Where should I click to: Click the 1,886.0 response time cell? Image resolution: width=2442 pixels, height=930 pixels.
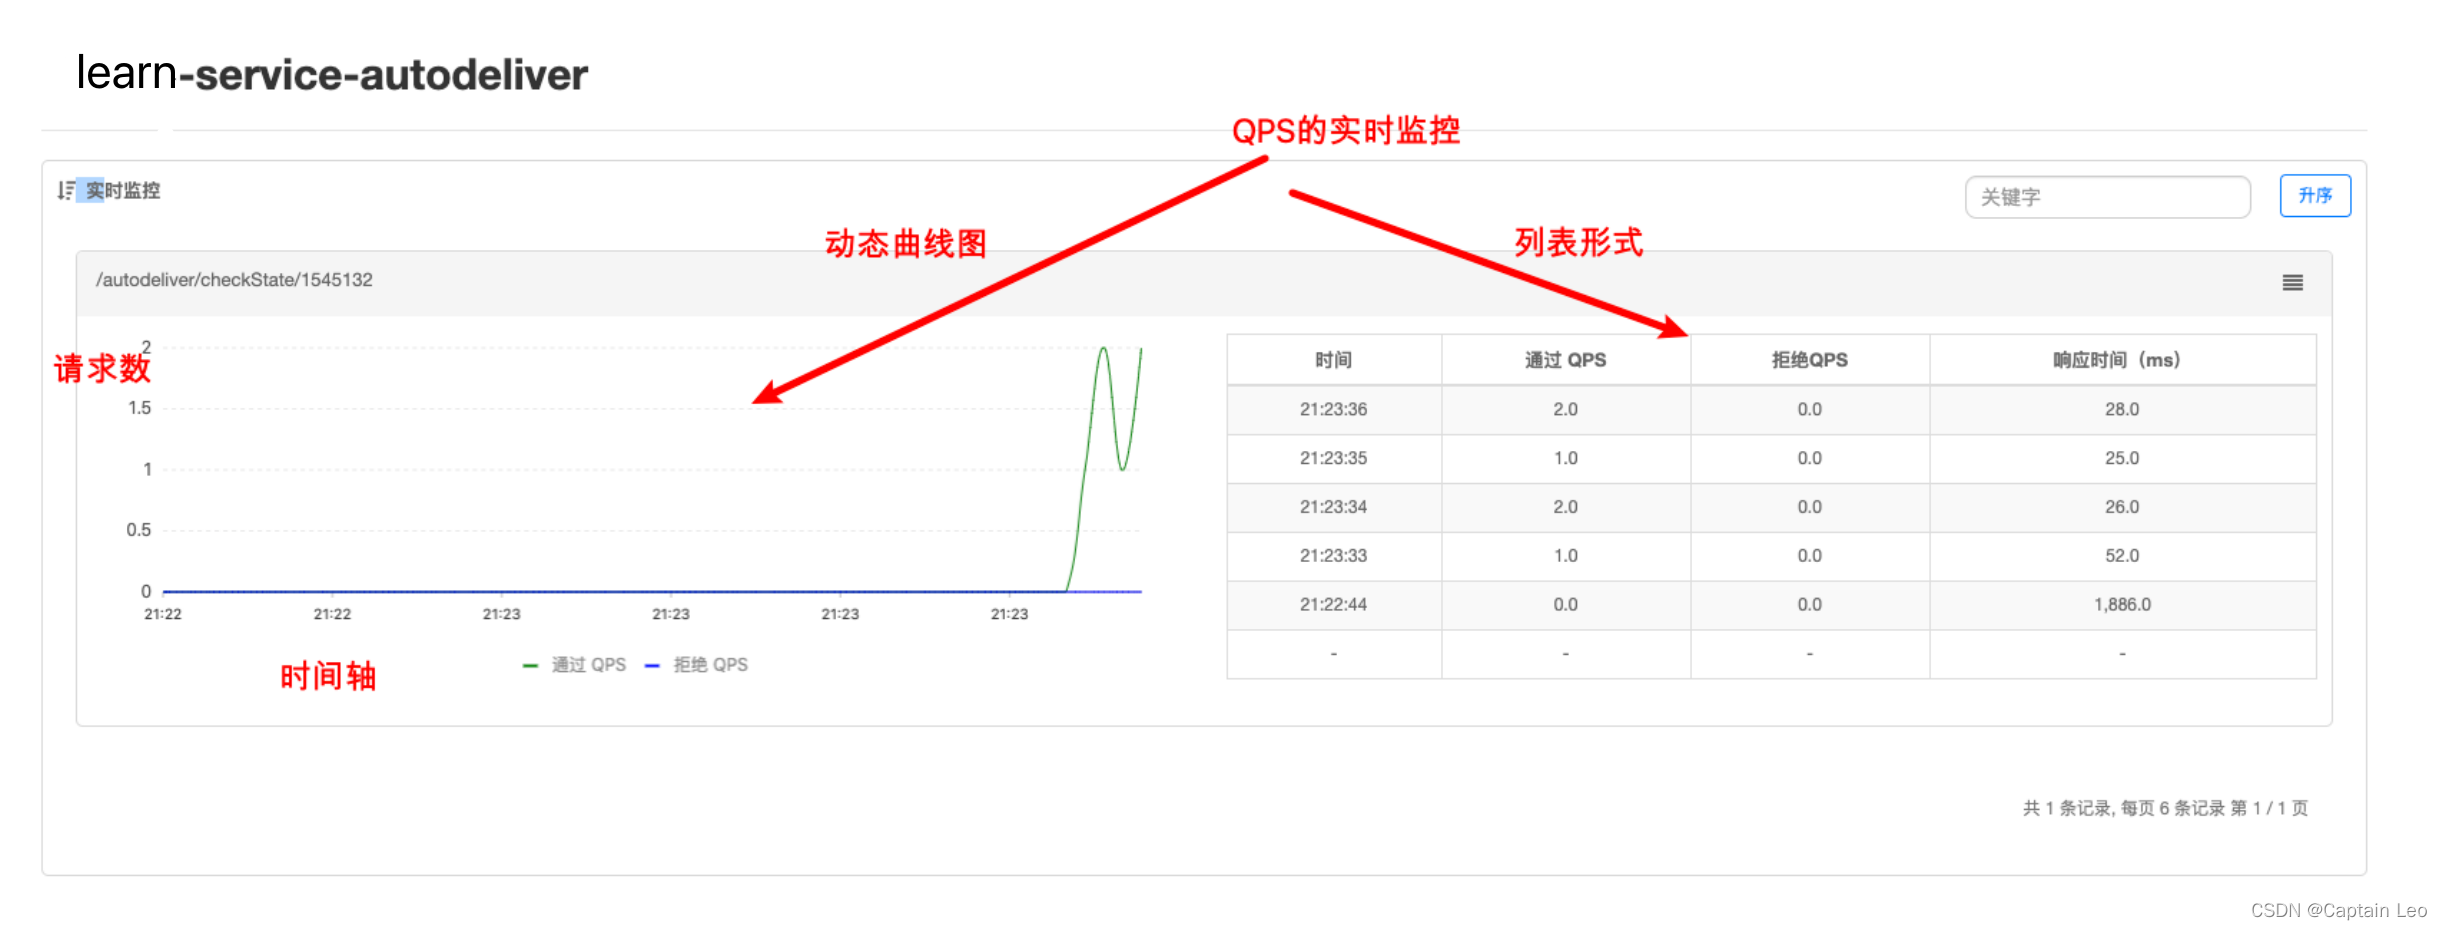(2122, 605)
